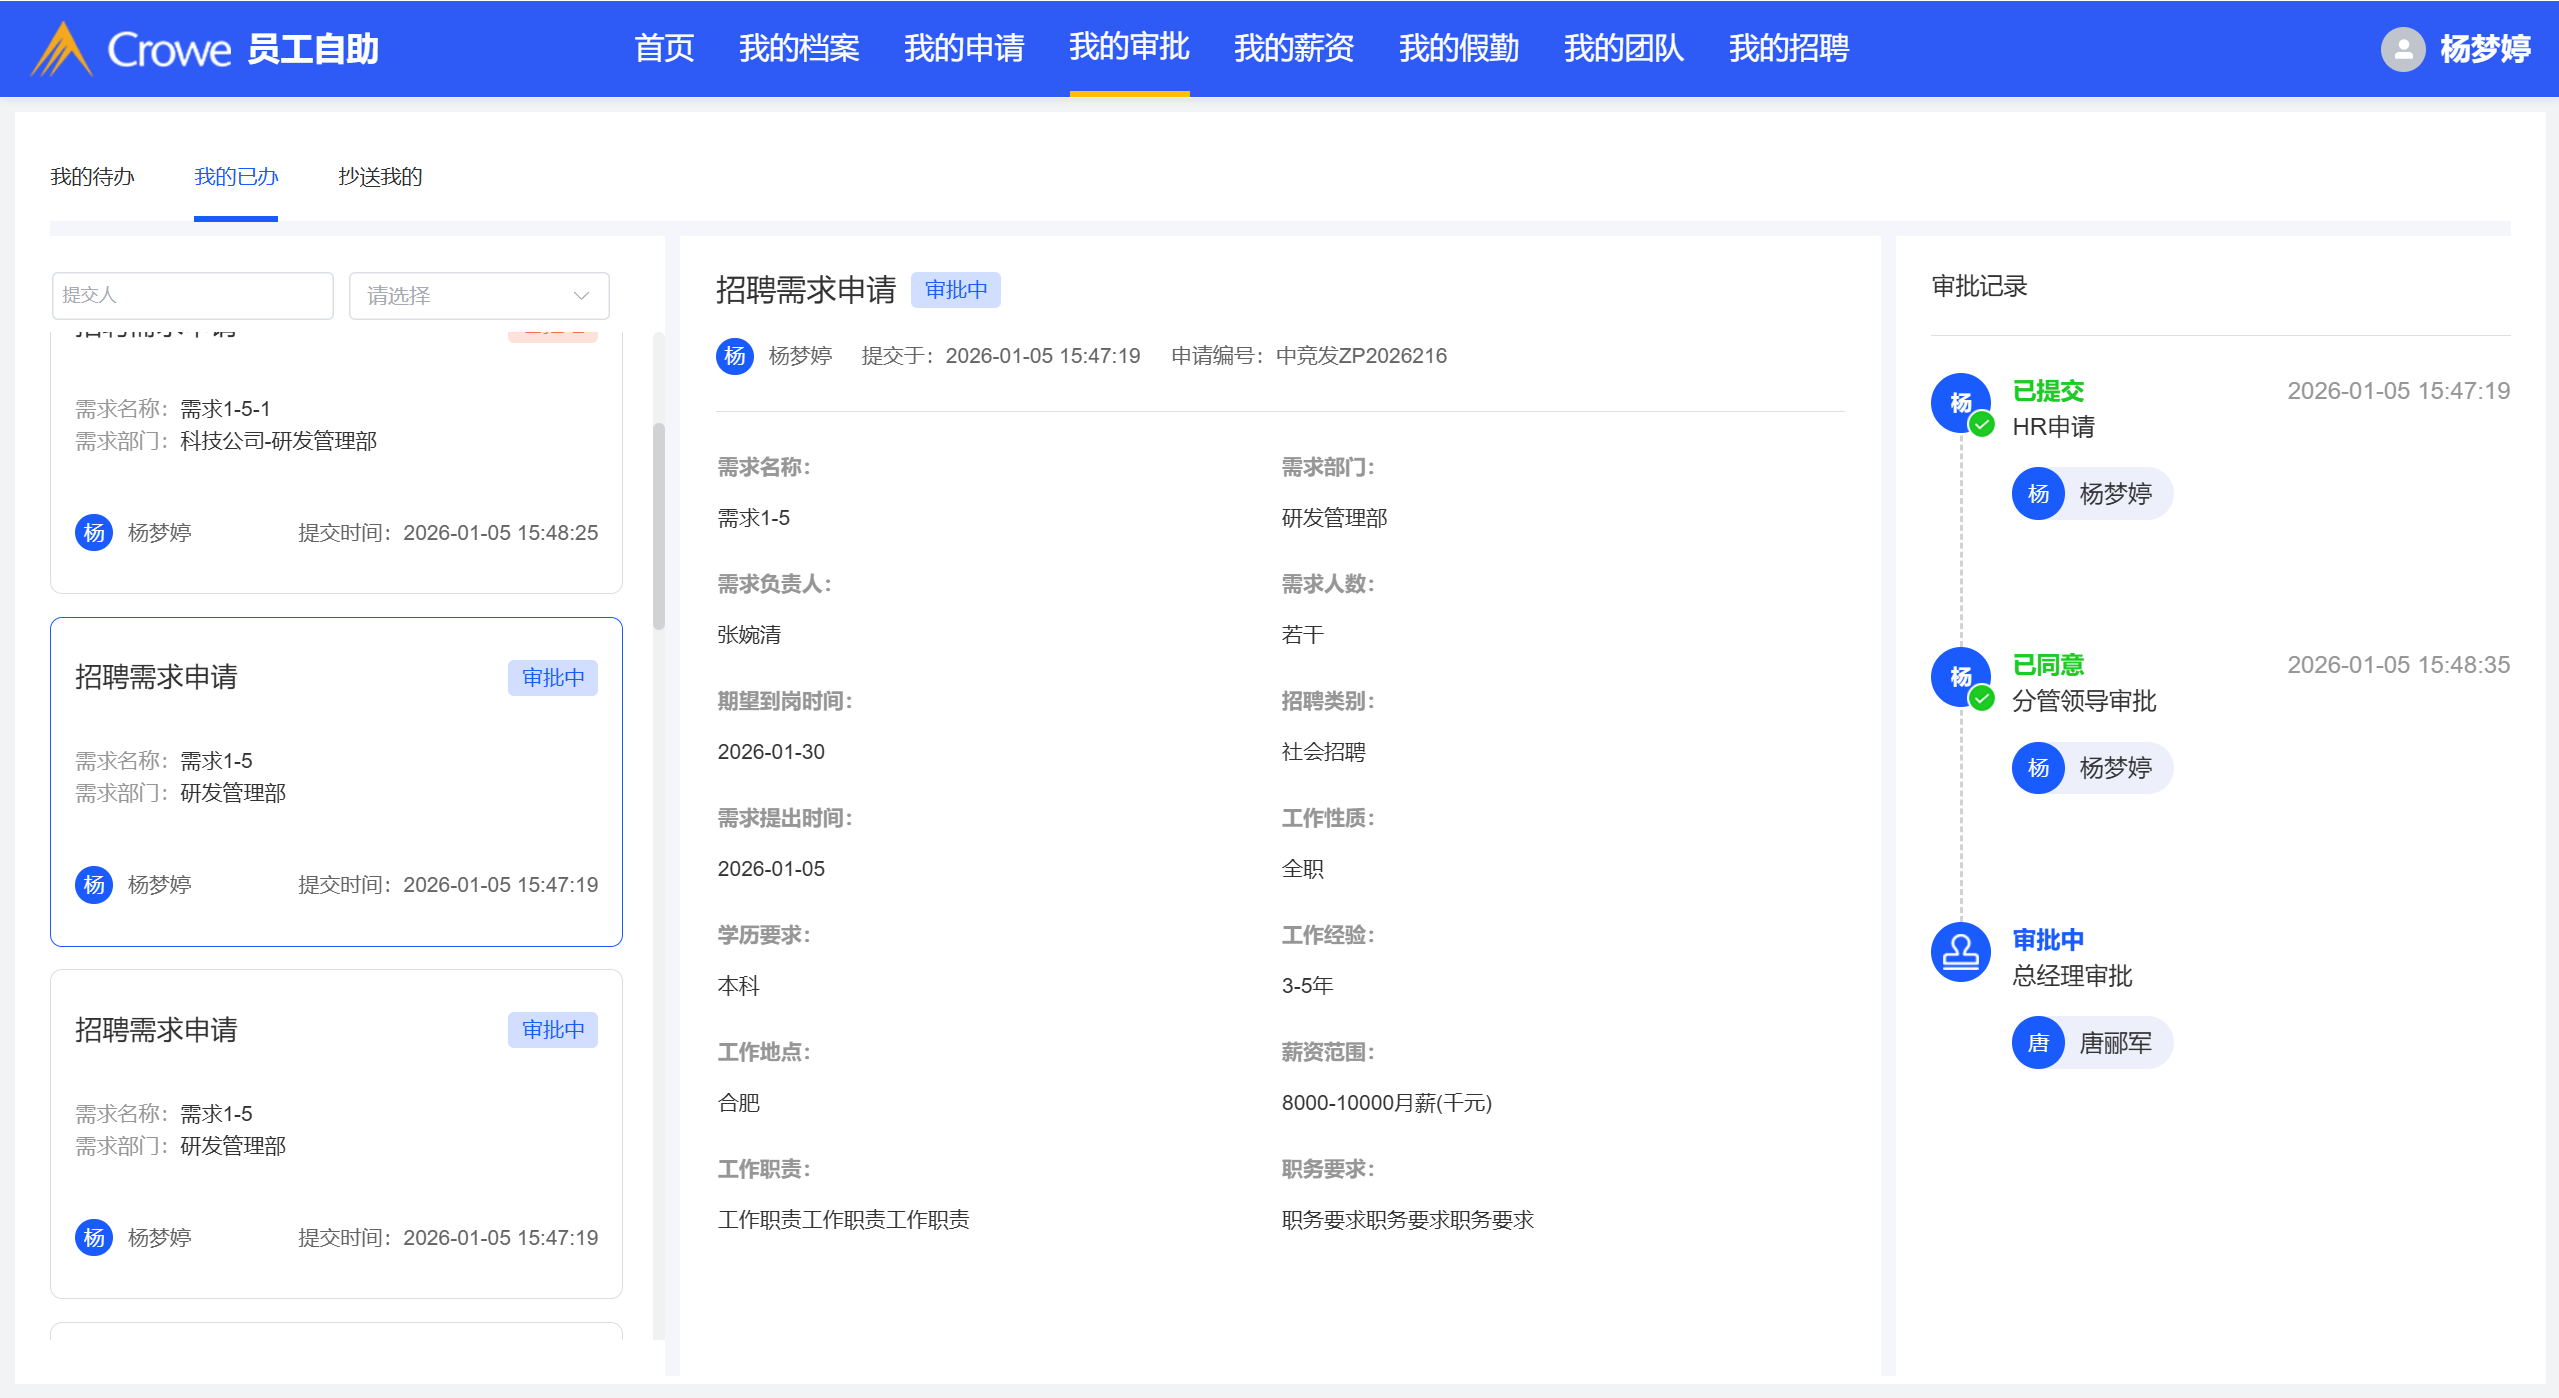Click the 唐 avatar chip for 唐郦军
Viewport: 2559px width, 1398px height.
[2038, 1043]
